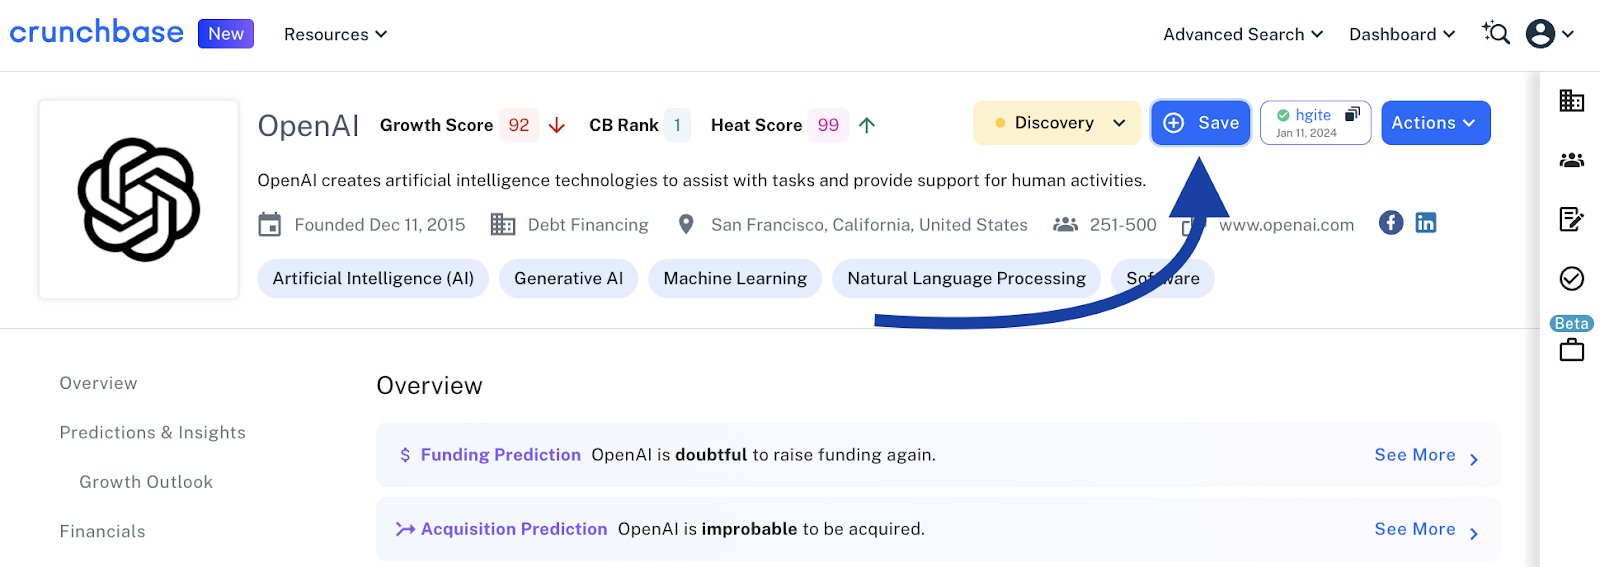
Task: Select the Artificial Intelligence (AI) tag
Action: (x=373, y=278)
